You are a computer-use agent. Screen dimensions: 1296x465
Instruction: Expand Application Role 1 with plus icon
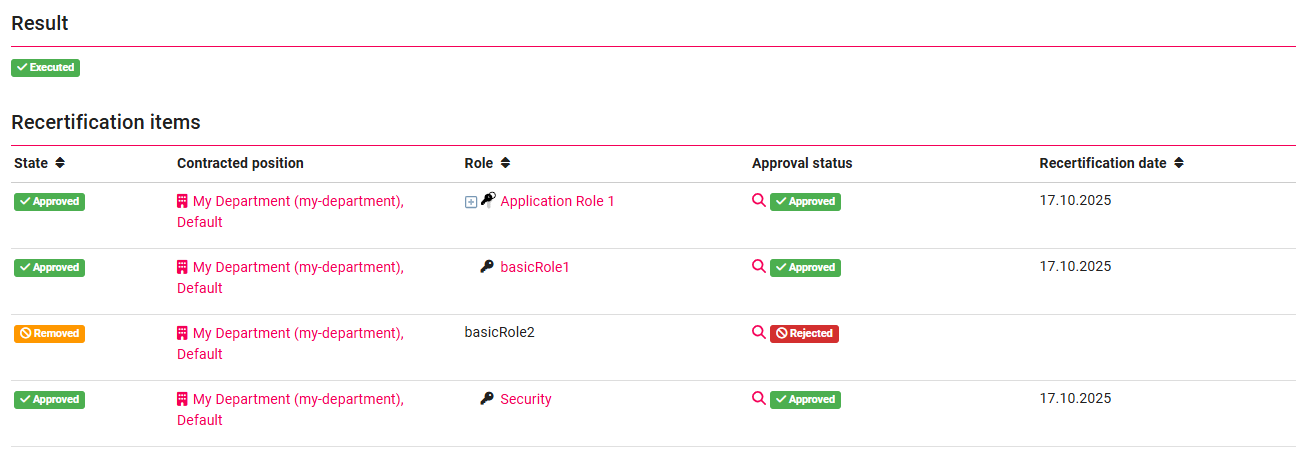pos(471,202)
